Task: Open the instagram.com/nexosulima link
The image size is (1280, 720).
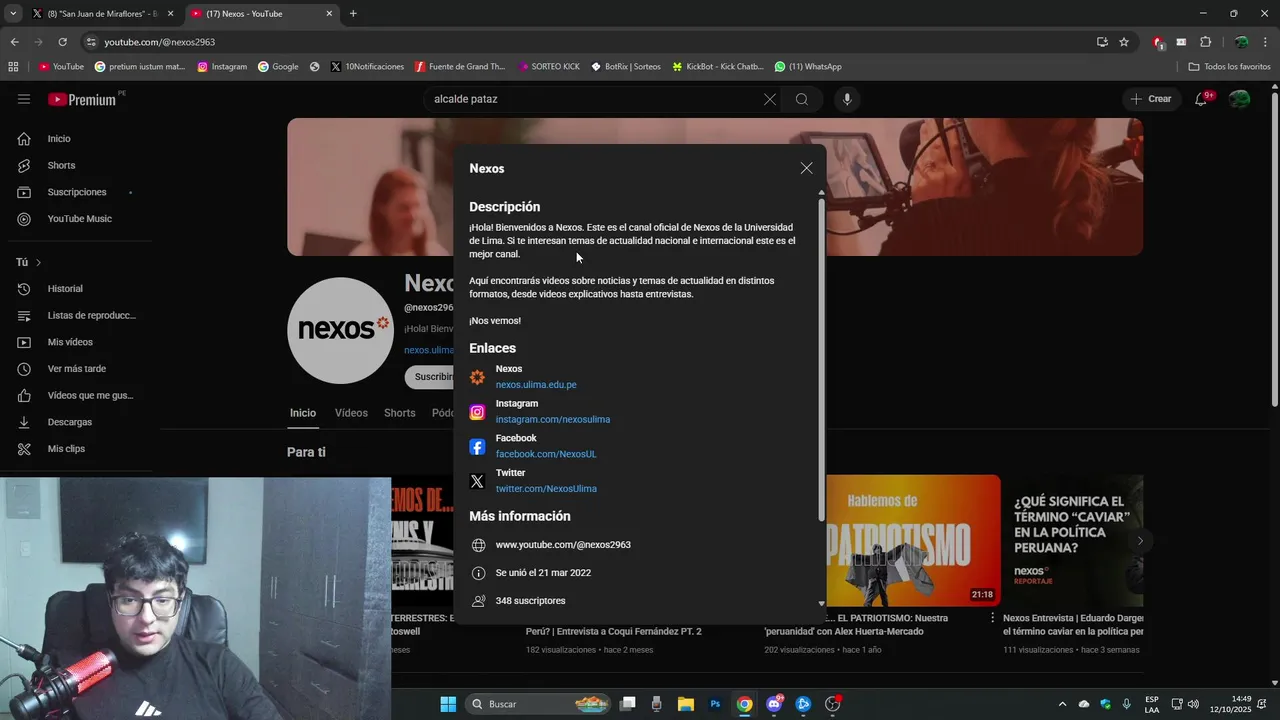Action: (x=552, y=420)
